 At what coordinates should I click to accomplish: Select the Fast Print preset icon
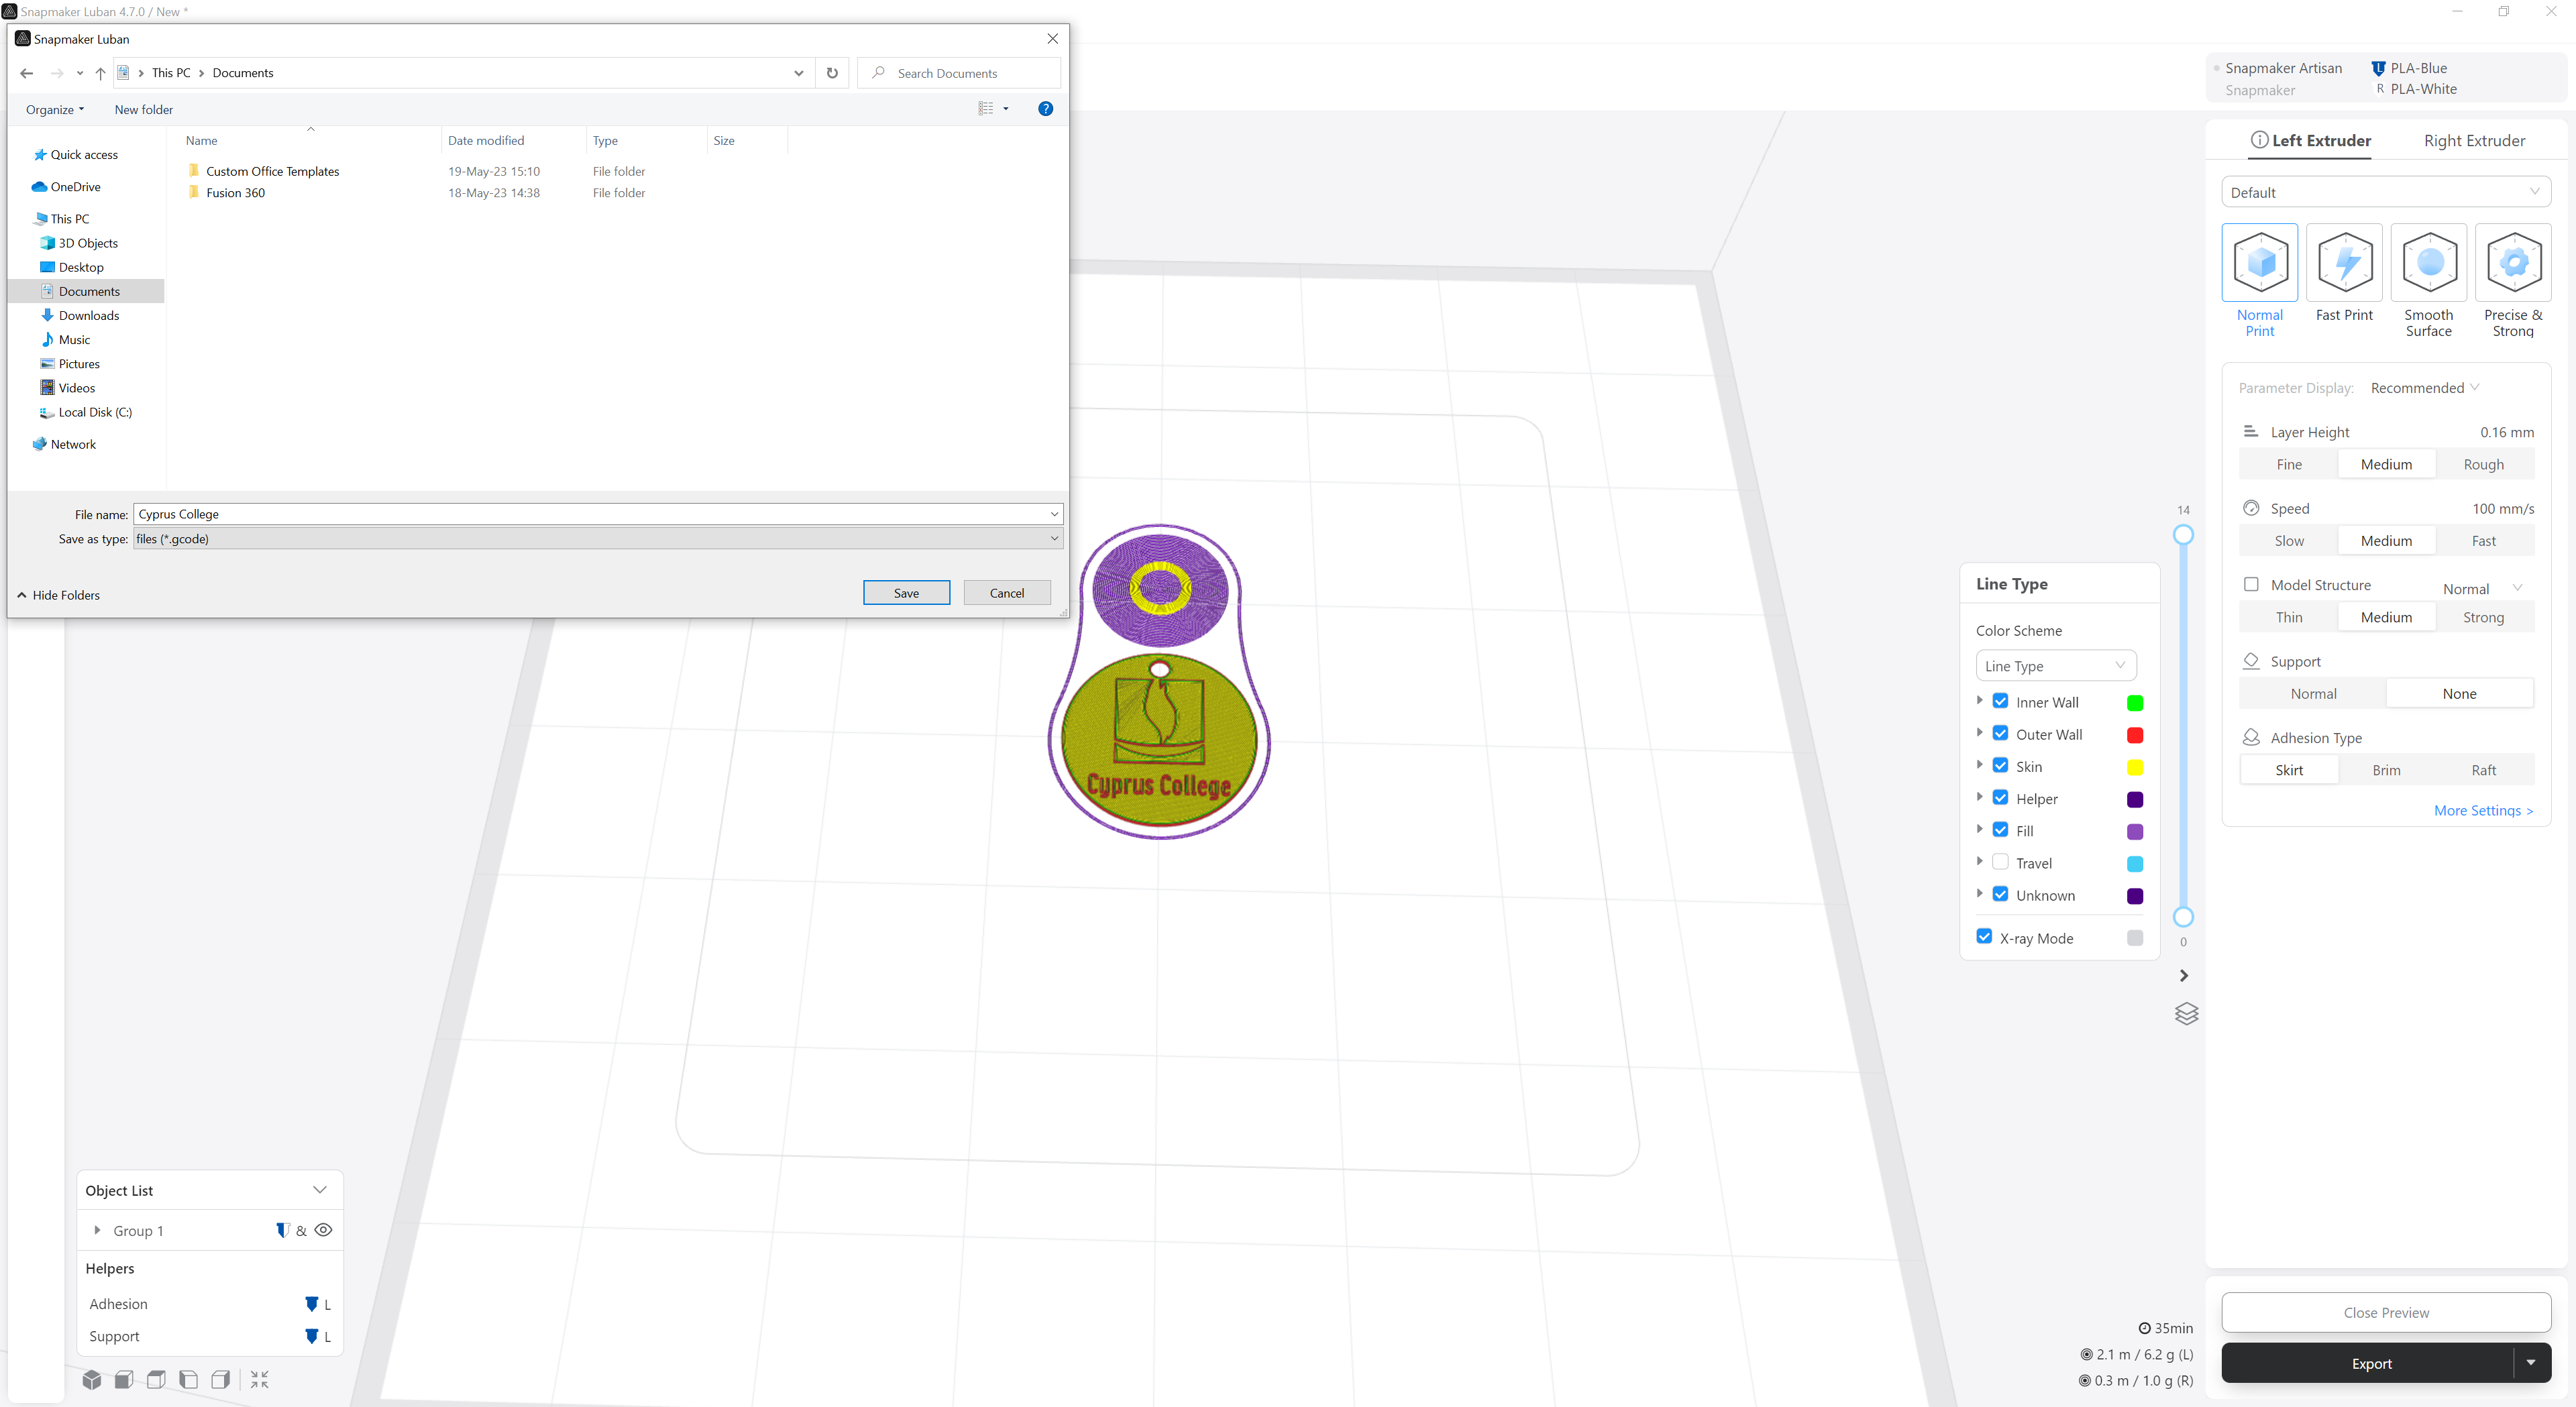pyautogui.click(x=2344, y=262)
